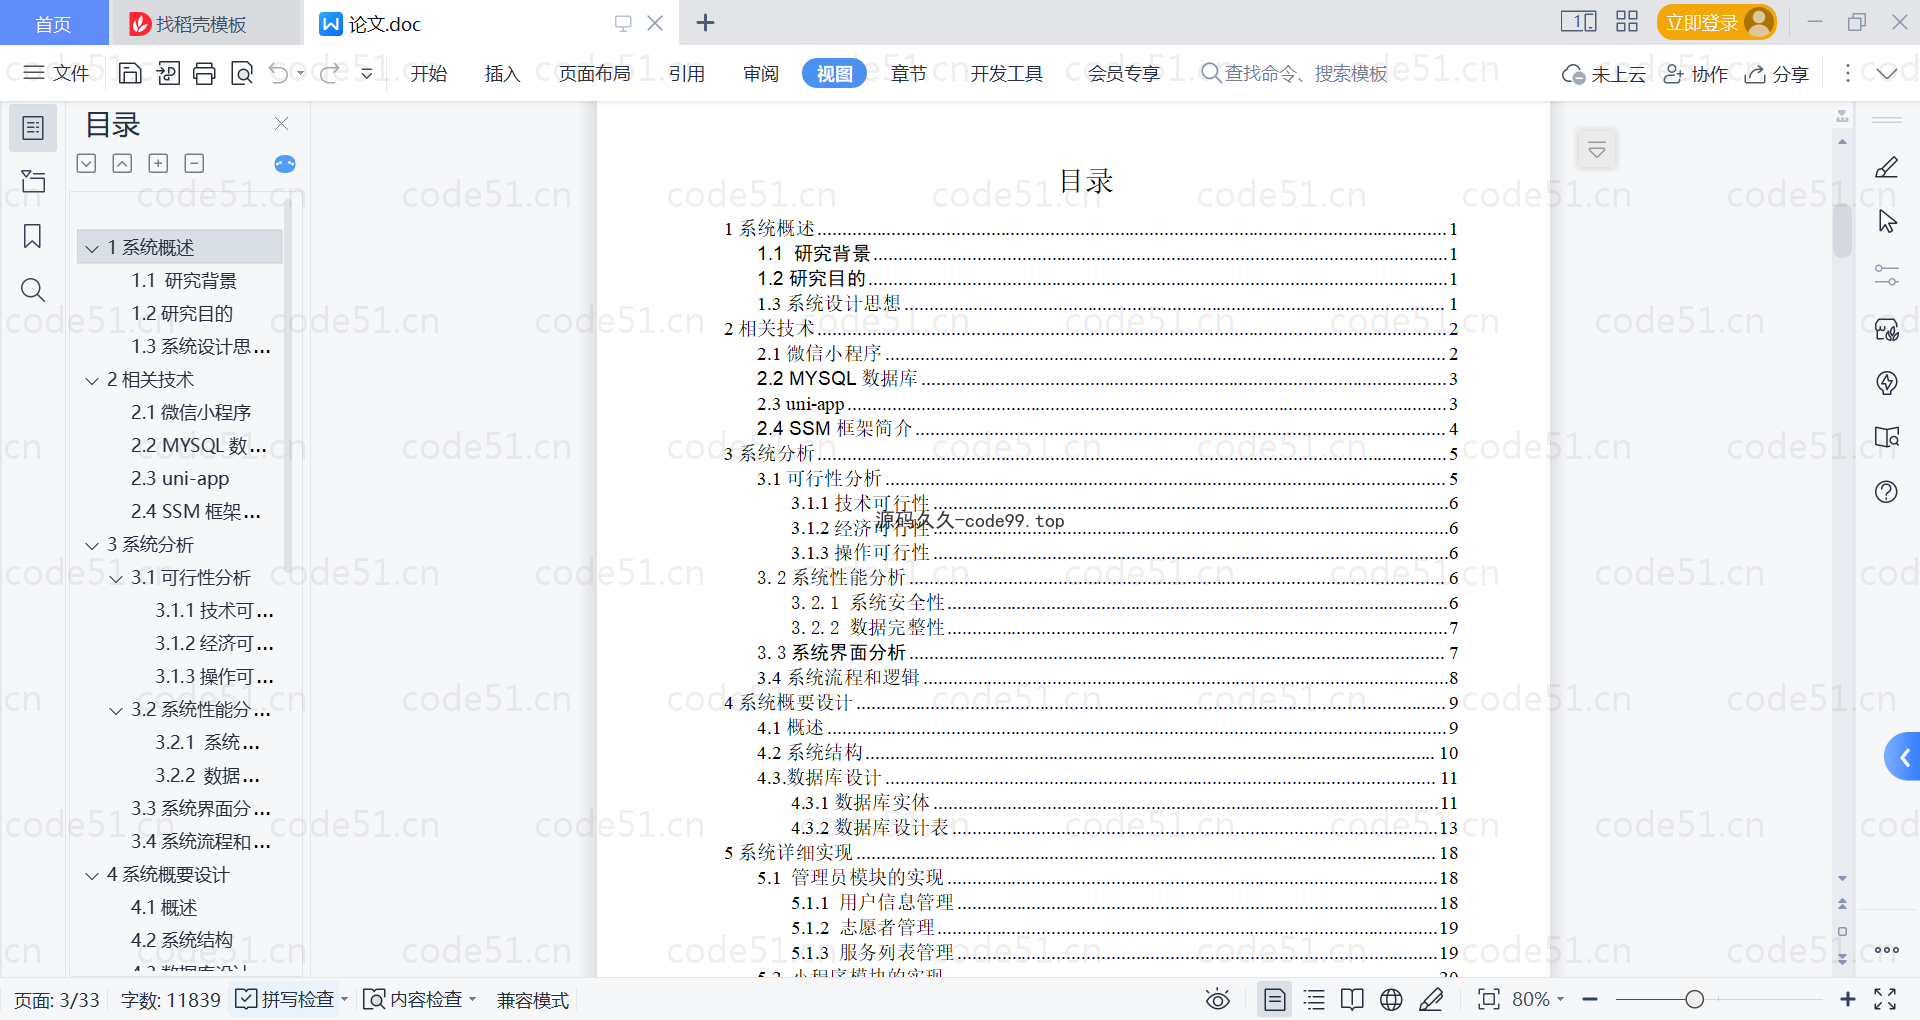Open the 文件 menu
This screenshot has height=1020, width=1920.
click(57, 73)
